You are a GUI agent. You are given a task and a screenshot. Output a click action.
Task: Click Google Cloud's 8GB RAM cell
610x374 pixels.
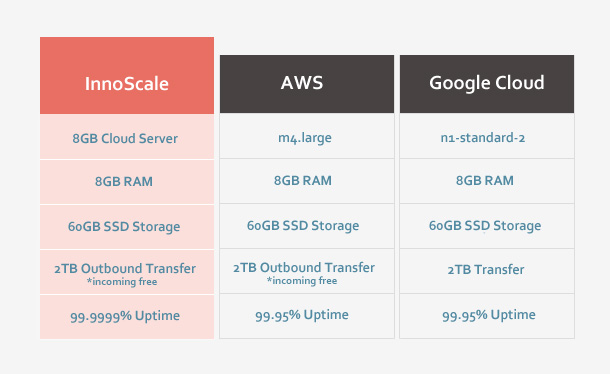tap(487, 181)
